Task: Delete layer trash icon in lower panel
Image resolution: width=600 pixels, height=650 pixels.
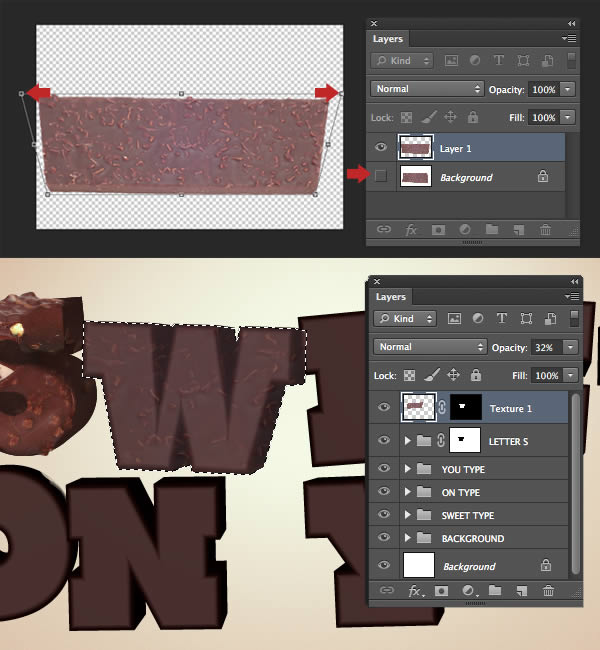Action: coord(548,590)
